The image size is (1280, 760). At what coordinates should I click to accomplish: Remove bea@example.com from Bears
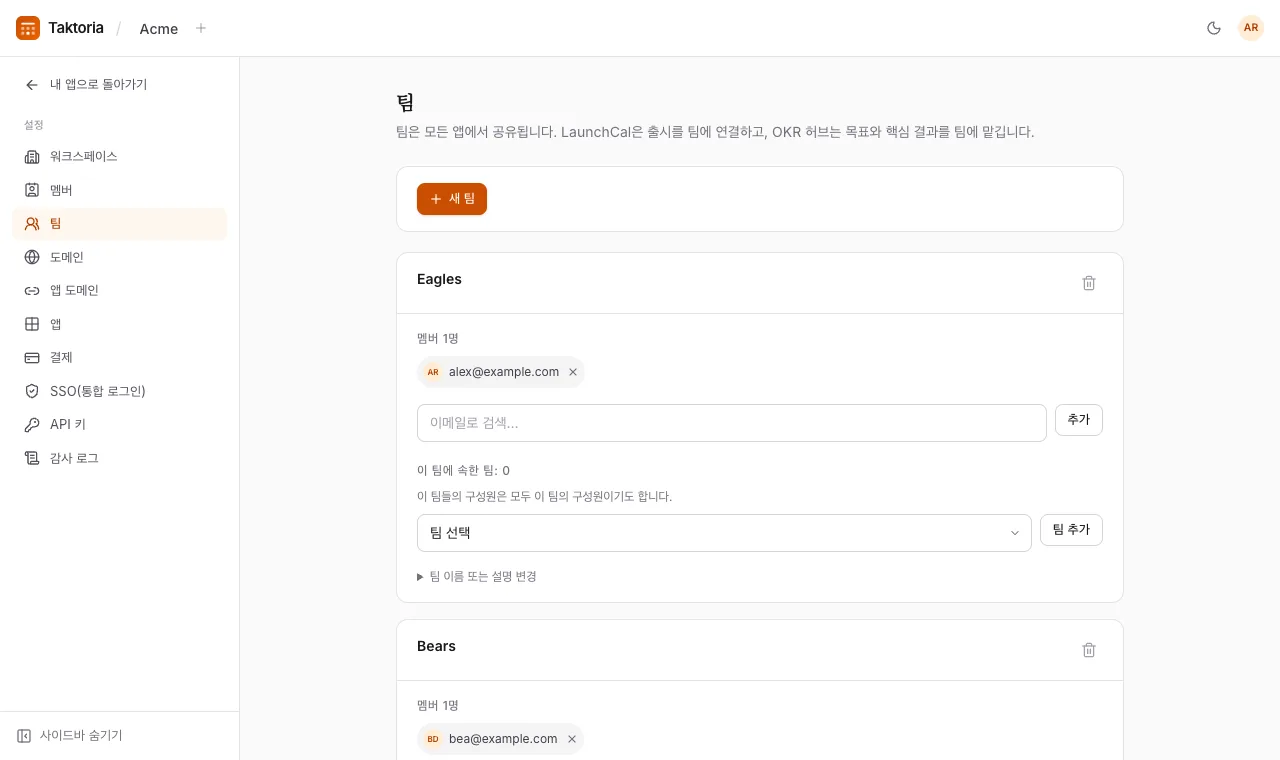pyautogui.click(x=572, y=739)
